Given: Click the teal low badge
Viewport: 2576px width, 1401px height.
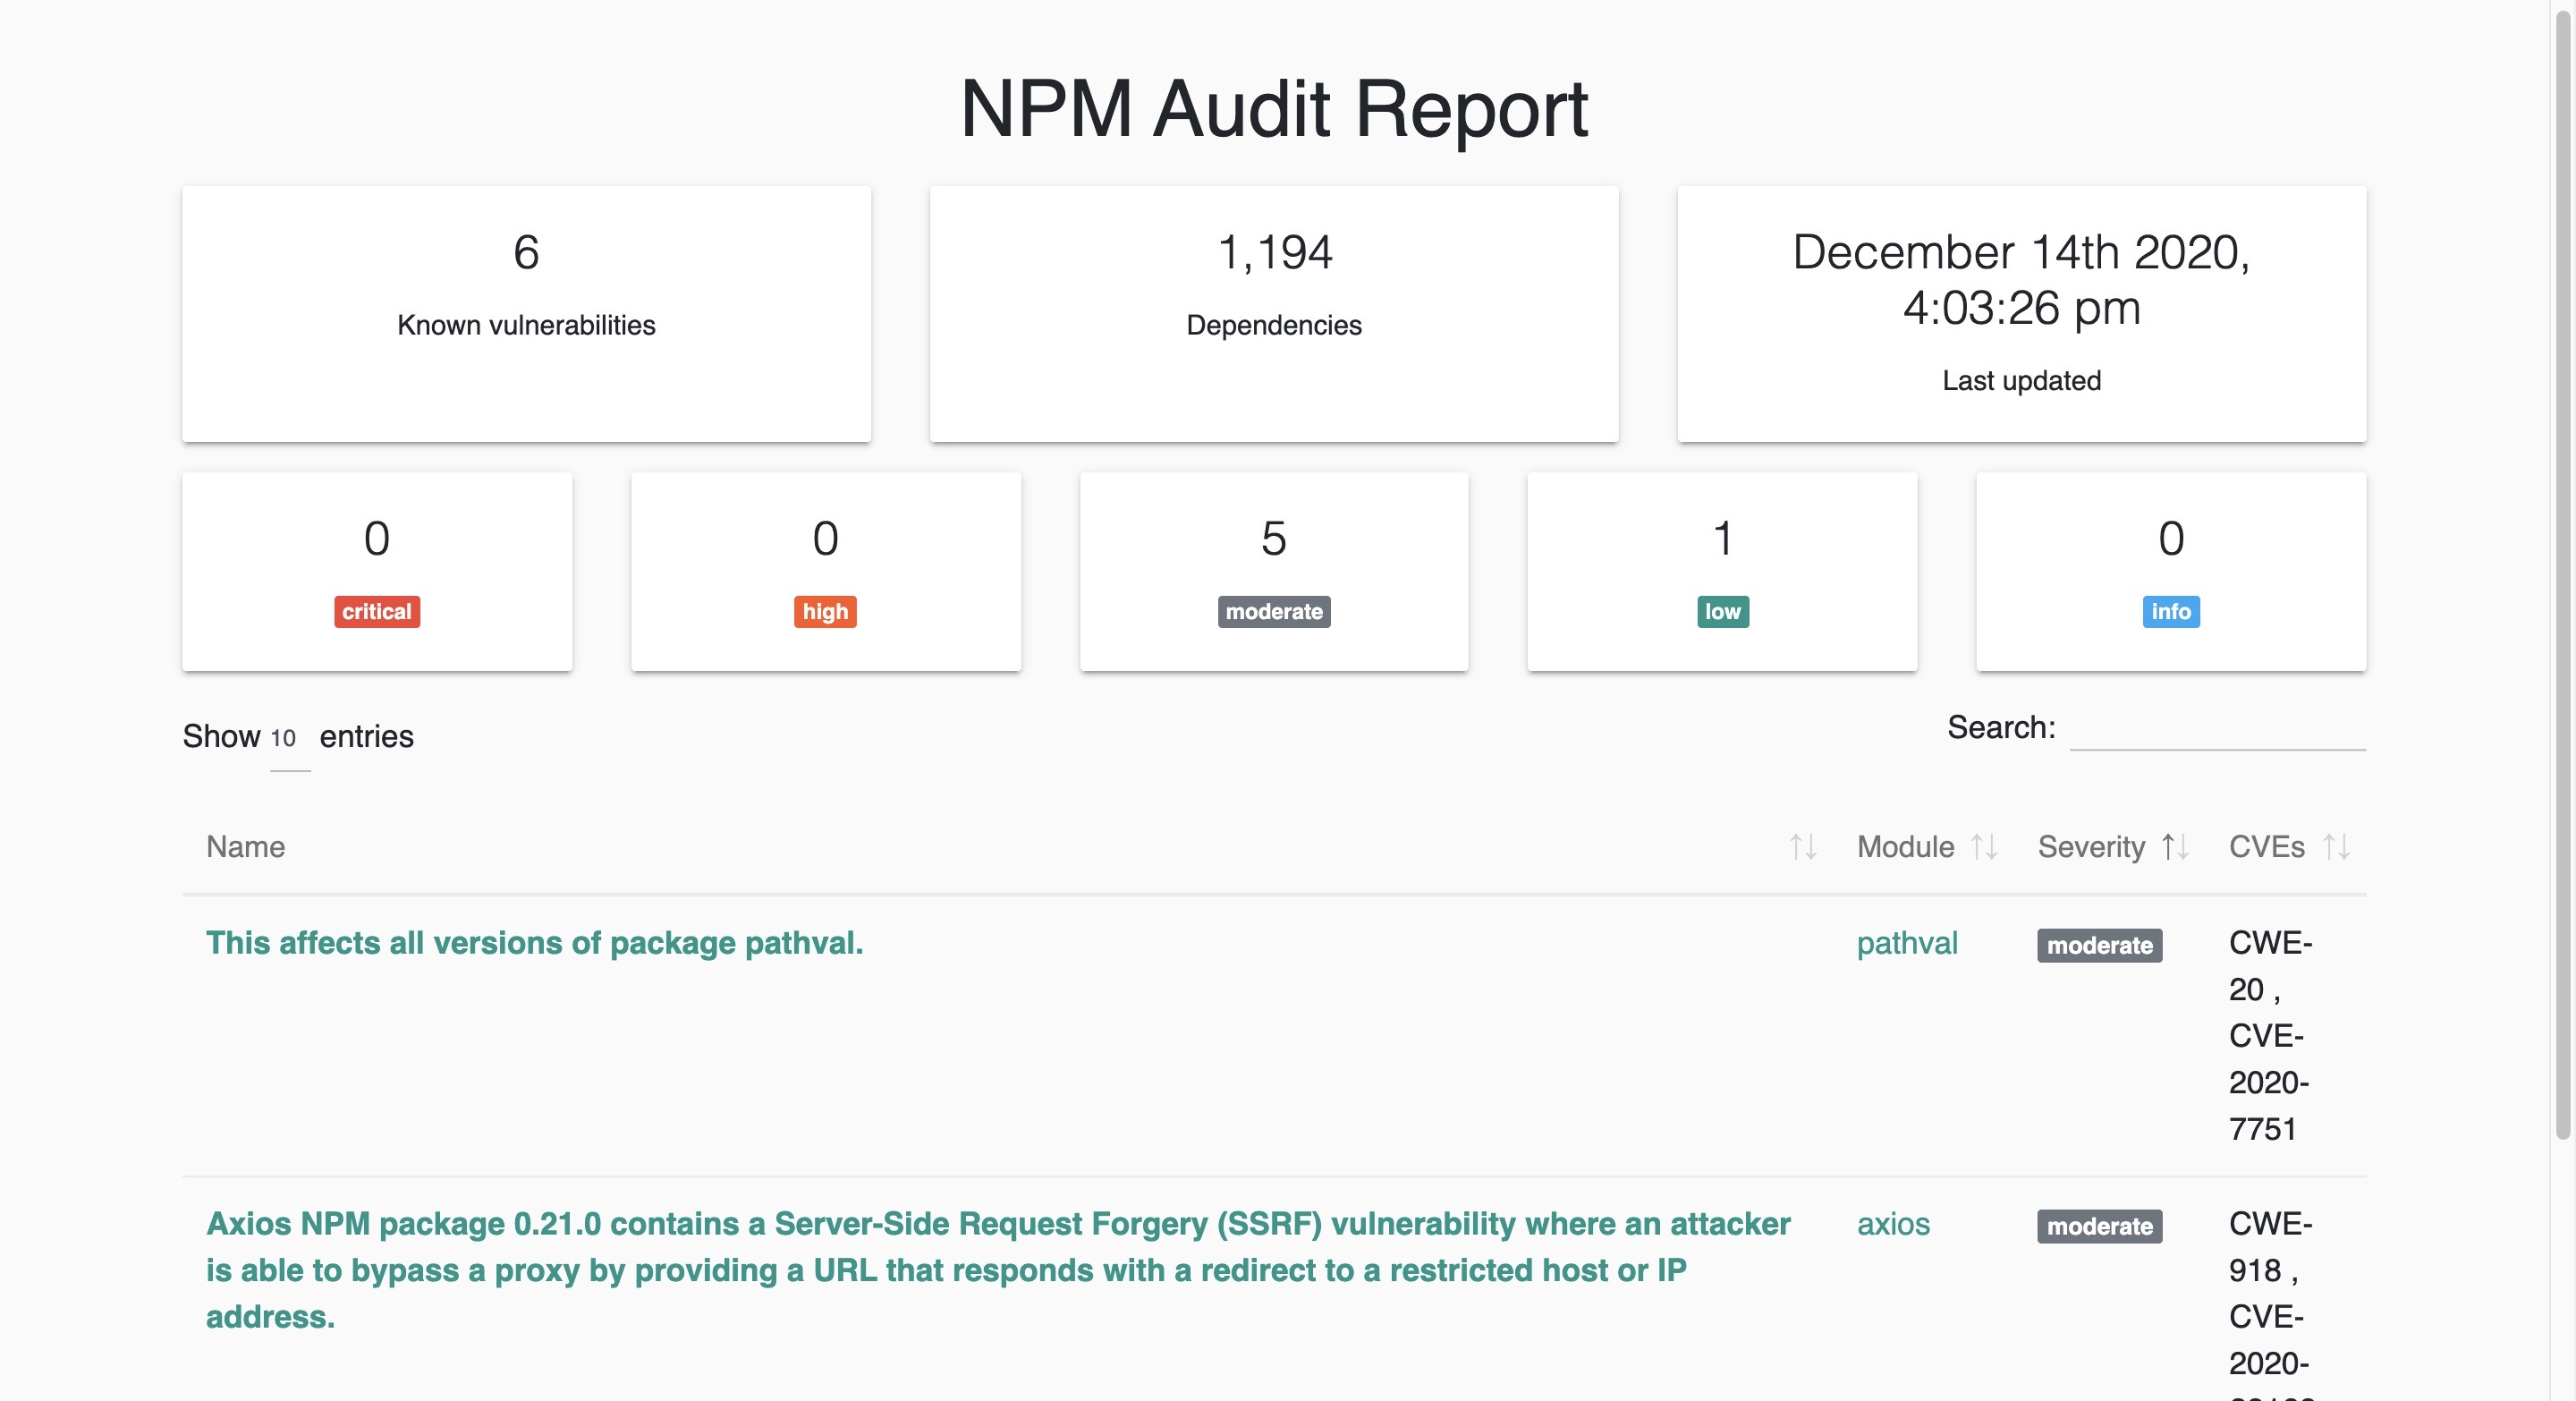Looking at the screenshot, I should [x=1722, y=611].
